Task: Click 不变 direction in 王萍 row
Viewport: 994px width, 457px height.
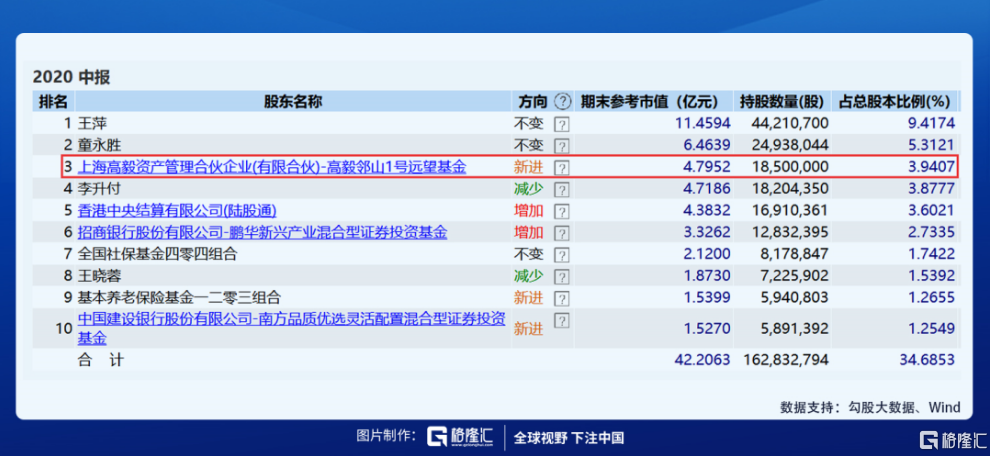Action: coord(529,124)
